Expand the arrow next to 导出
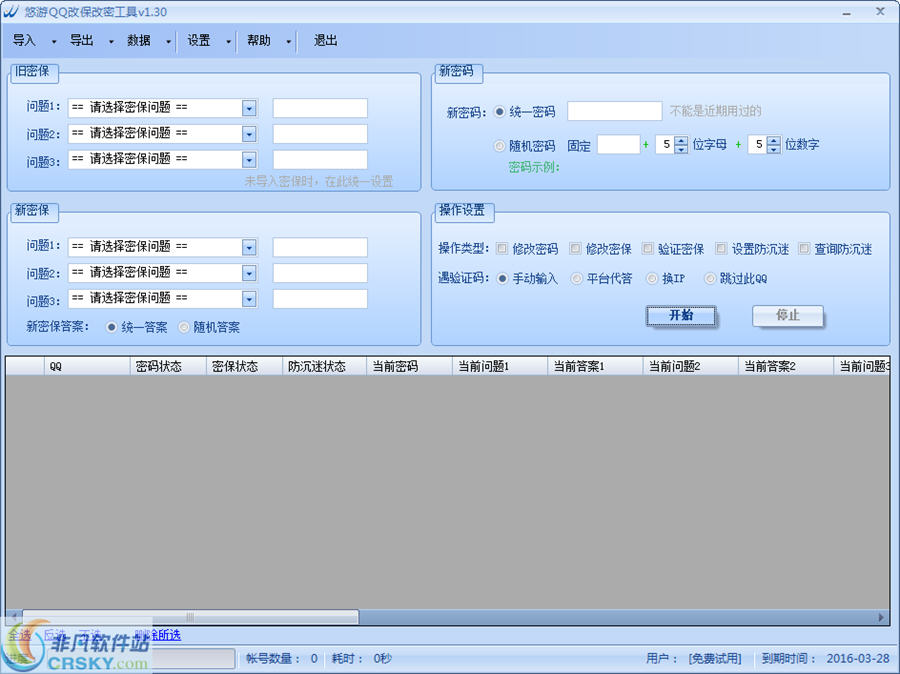 point(111,41)
